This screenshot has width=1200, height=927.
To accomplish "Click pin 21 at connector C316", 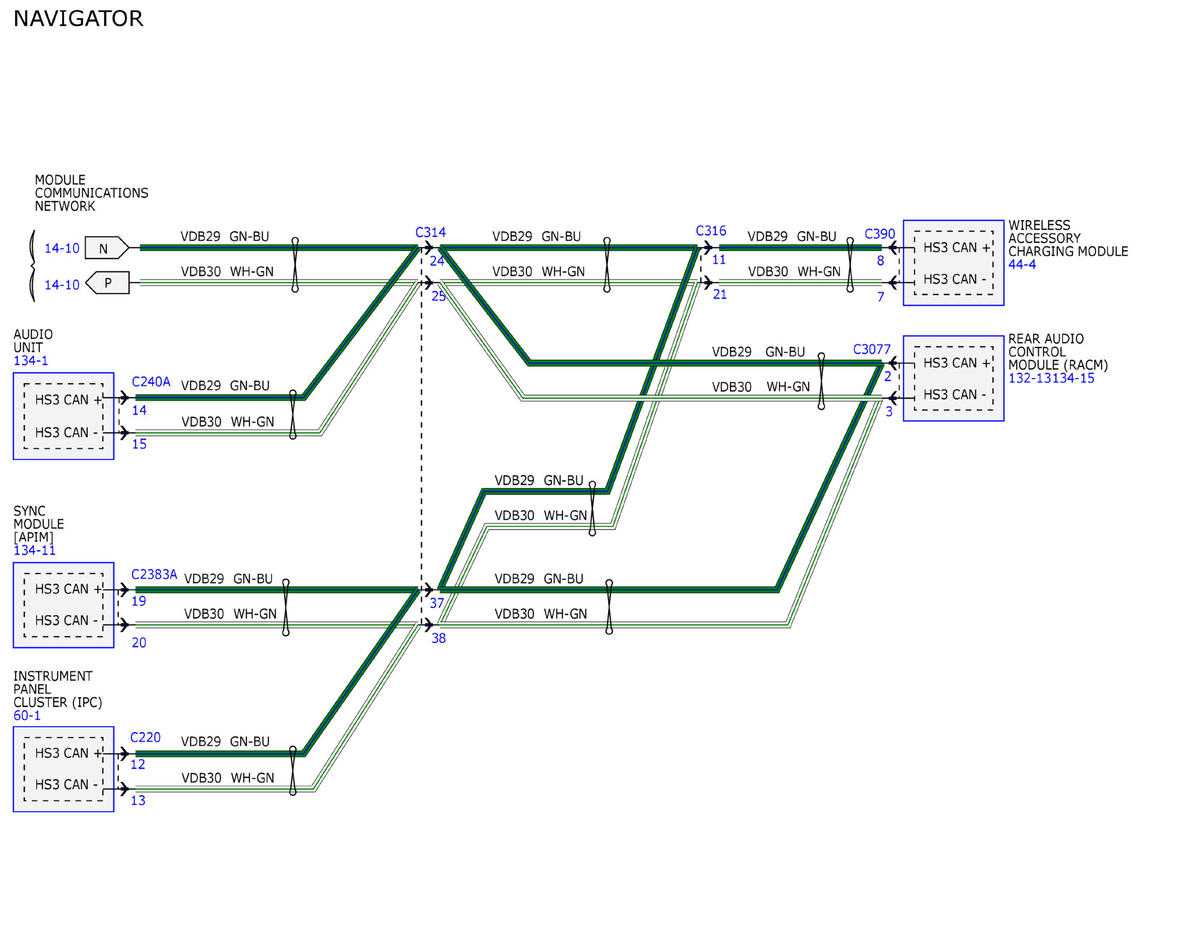I will 720,295.
